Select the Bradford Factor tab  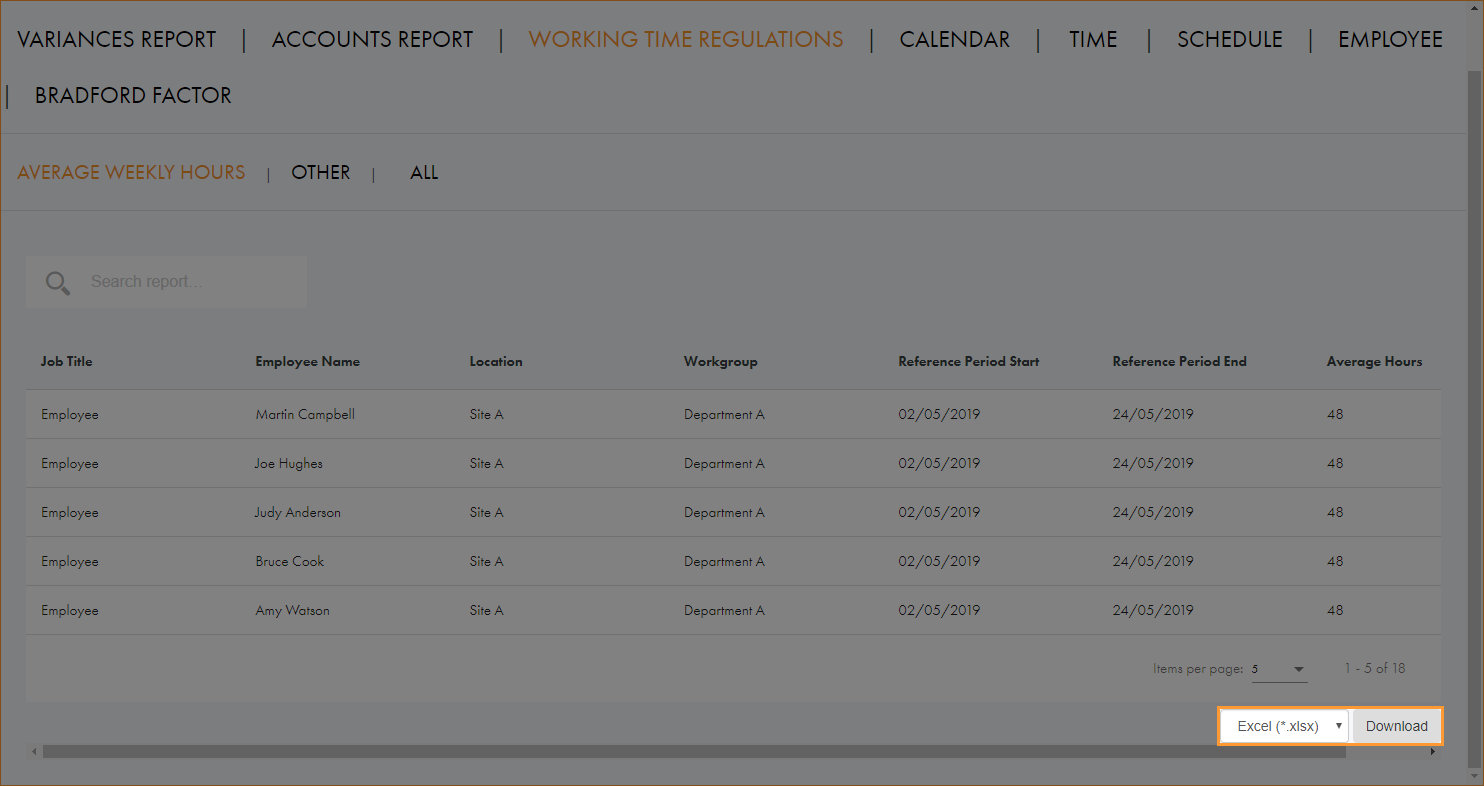click(x=133, y=96)
